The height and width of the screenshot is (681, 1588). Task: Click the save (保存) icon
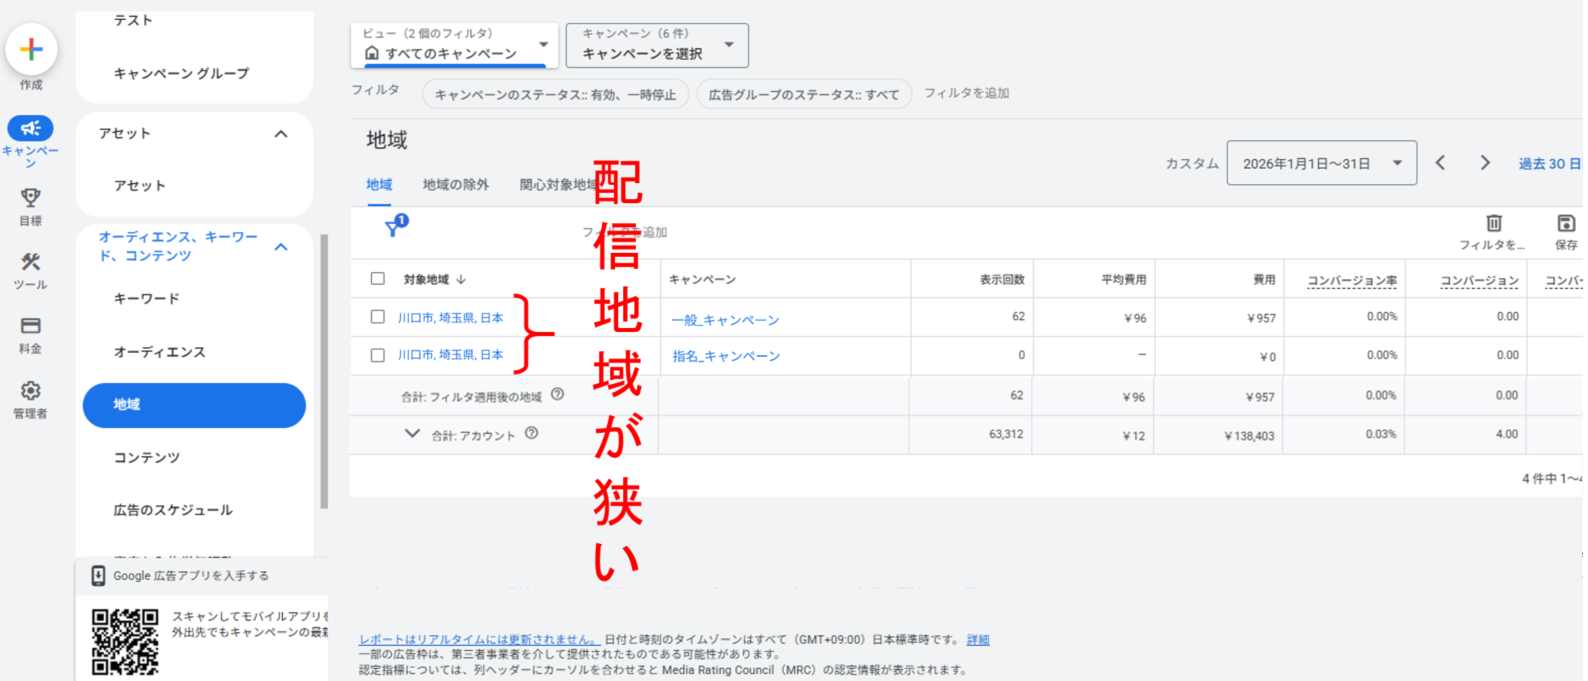(x=1565, y=224)
